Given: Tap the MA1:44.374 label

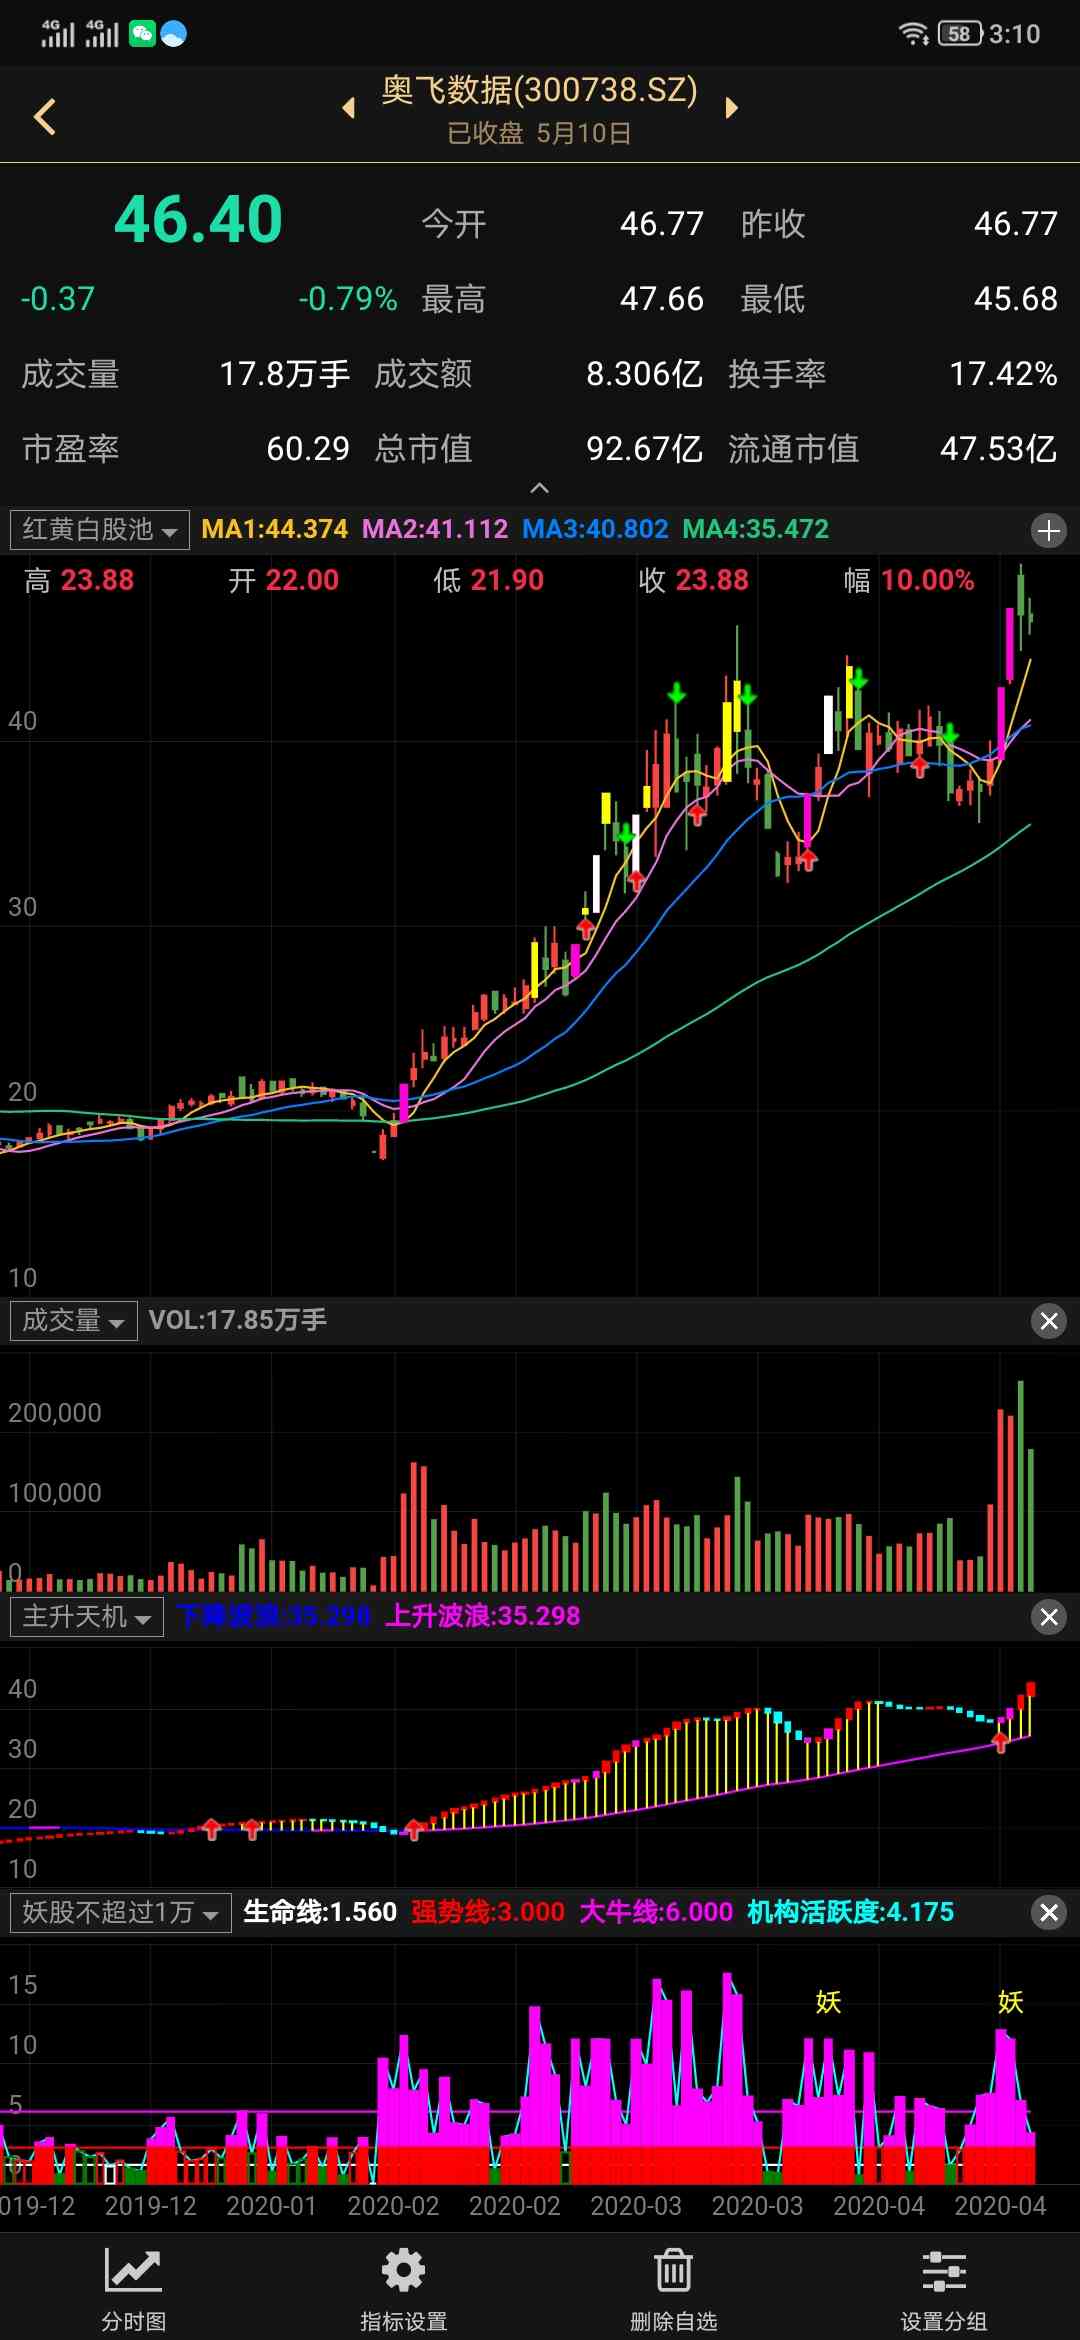Looking at the screenshot, I should [274, 529].
